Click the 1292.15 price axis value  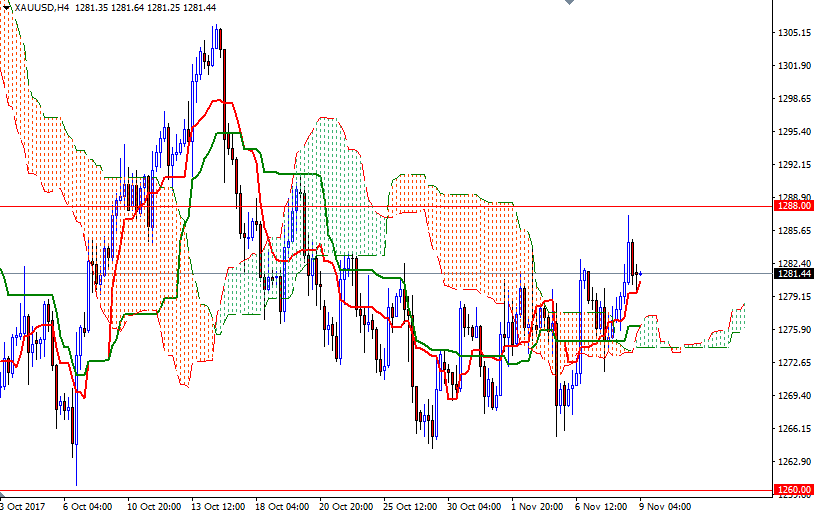[794, 165]
